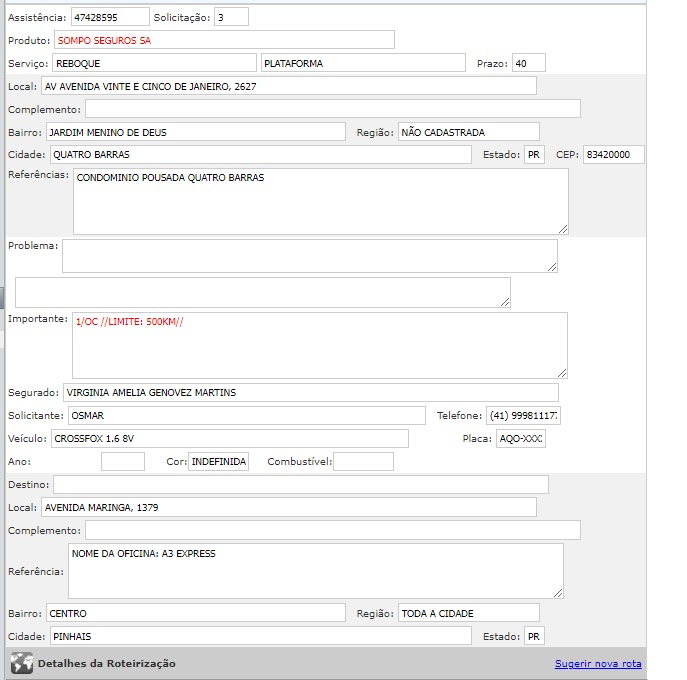Click the origin Local field AV AVENIDA VINTE E CINCO
Image resolution: width=687 pixels, height=680 pixels.
click(289, 86)
